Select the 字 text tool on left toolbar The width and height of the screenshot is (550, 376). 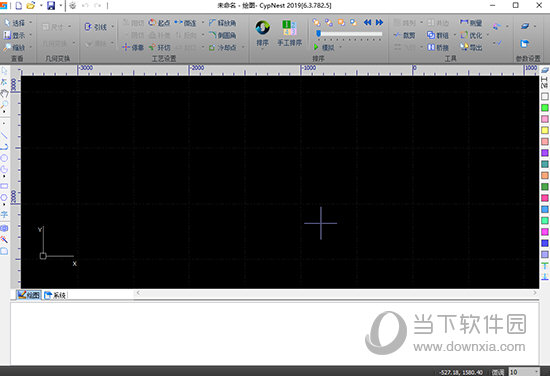[x=4, y=215]
